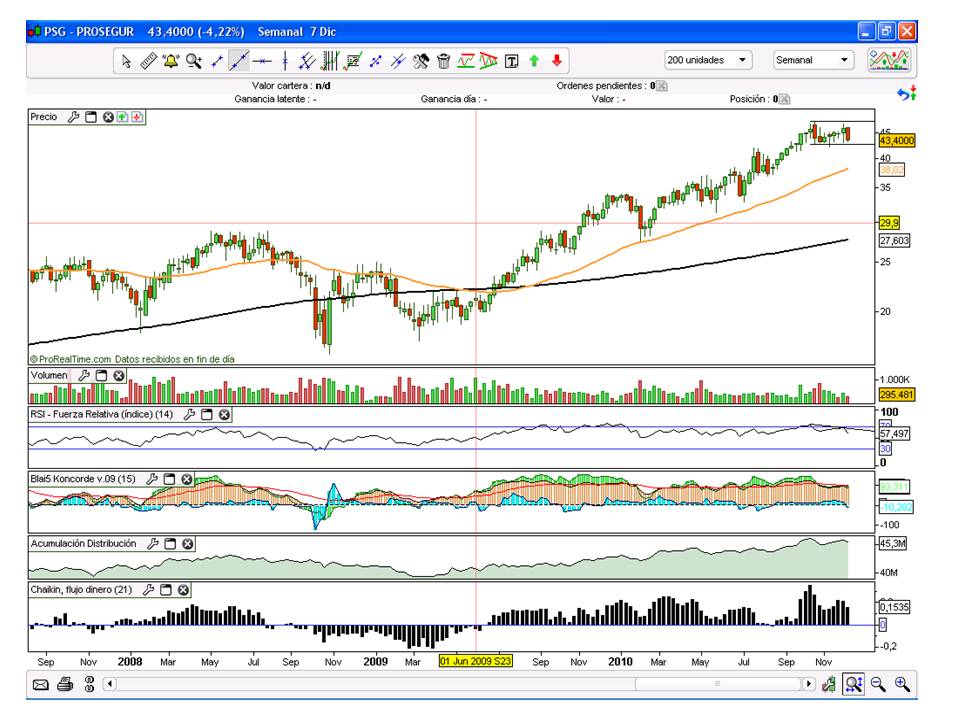Viewport: 960px width, 720px height.
Task: Select the triangle pattern tool
Action: tap(489, 61)
